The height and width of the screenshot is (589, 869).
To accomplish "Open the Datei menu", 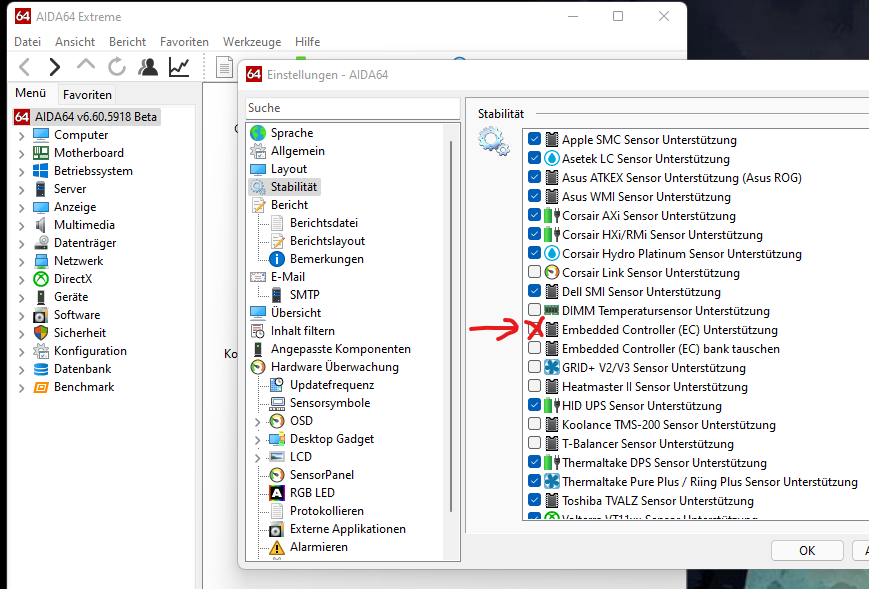I will point(28,42).
